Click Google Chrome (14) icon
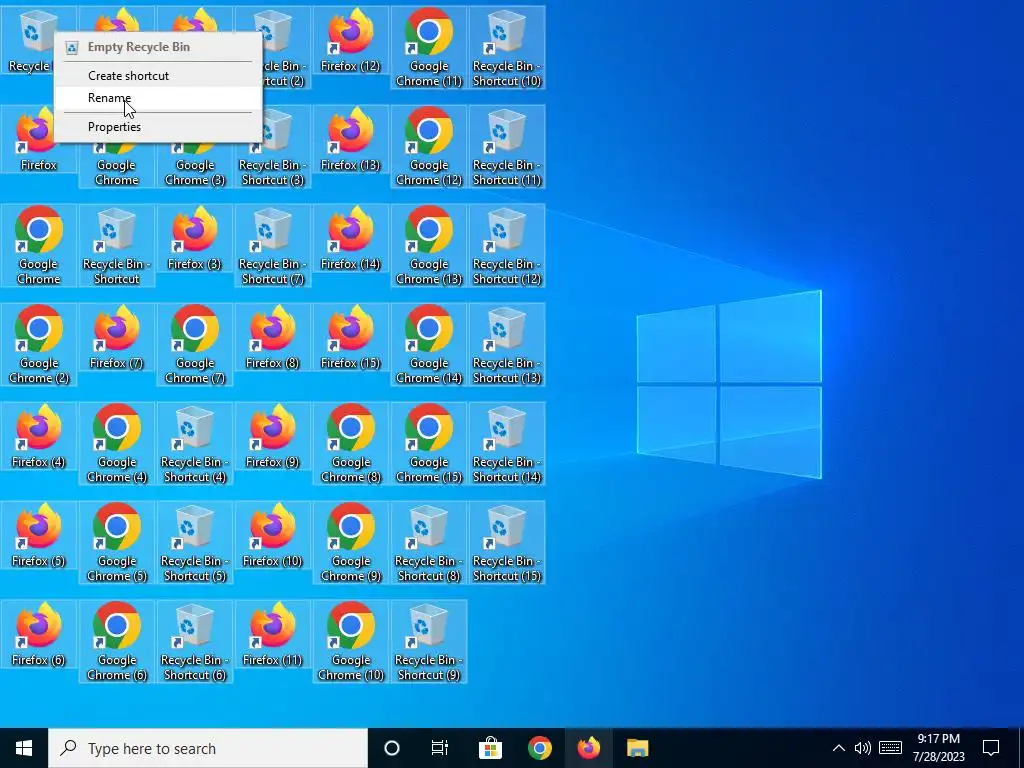The image size is (1024, 768). [428, 345]
